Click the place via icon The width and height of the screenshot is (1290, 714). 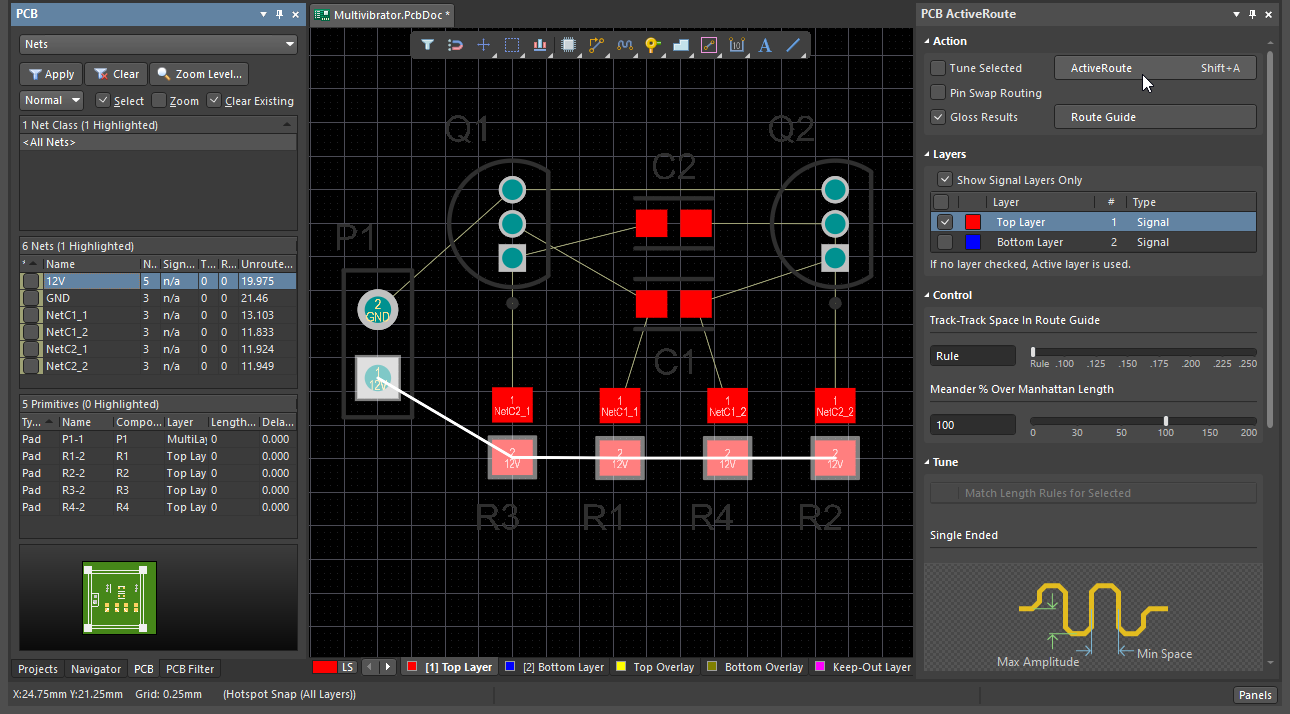pyautogui.click(x=653, y=45)
